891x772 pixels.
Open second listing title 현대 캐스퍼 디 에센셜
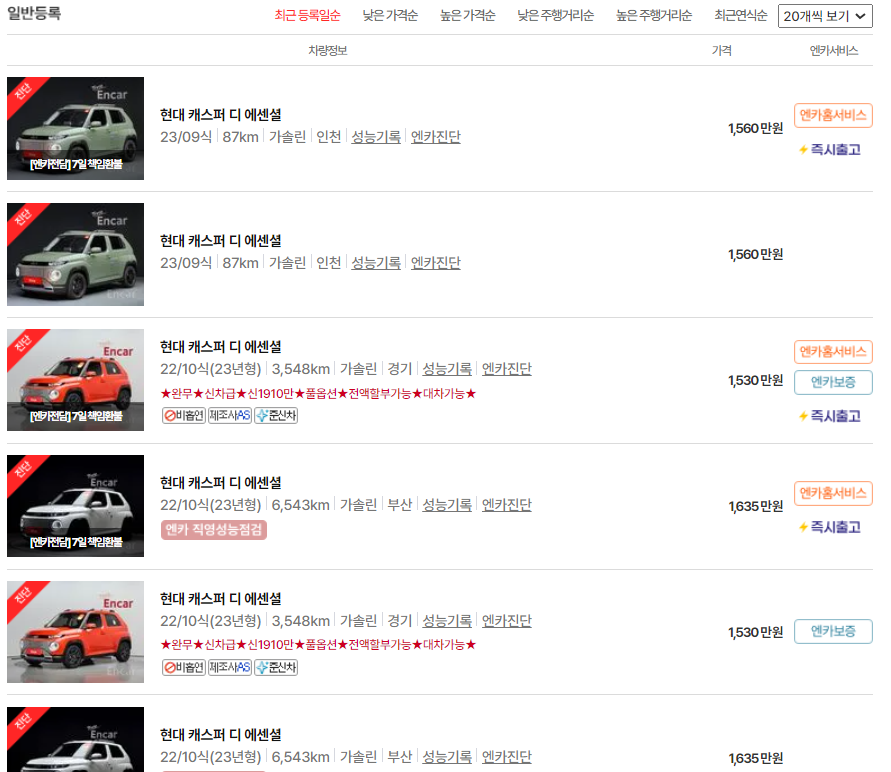tap(220, 241)
